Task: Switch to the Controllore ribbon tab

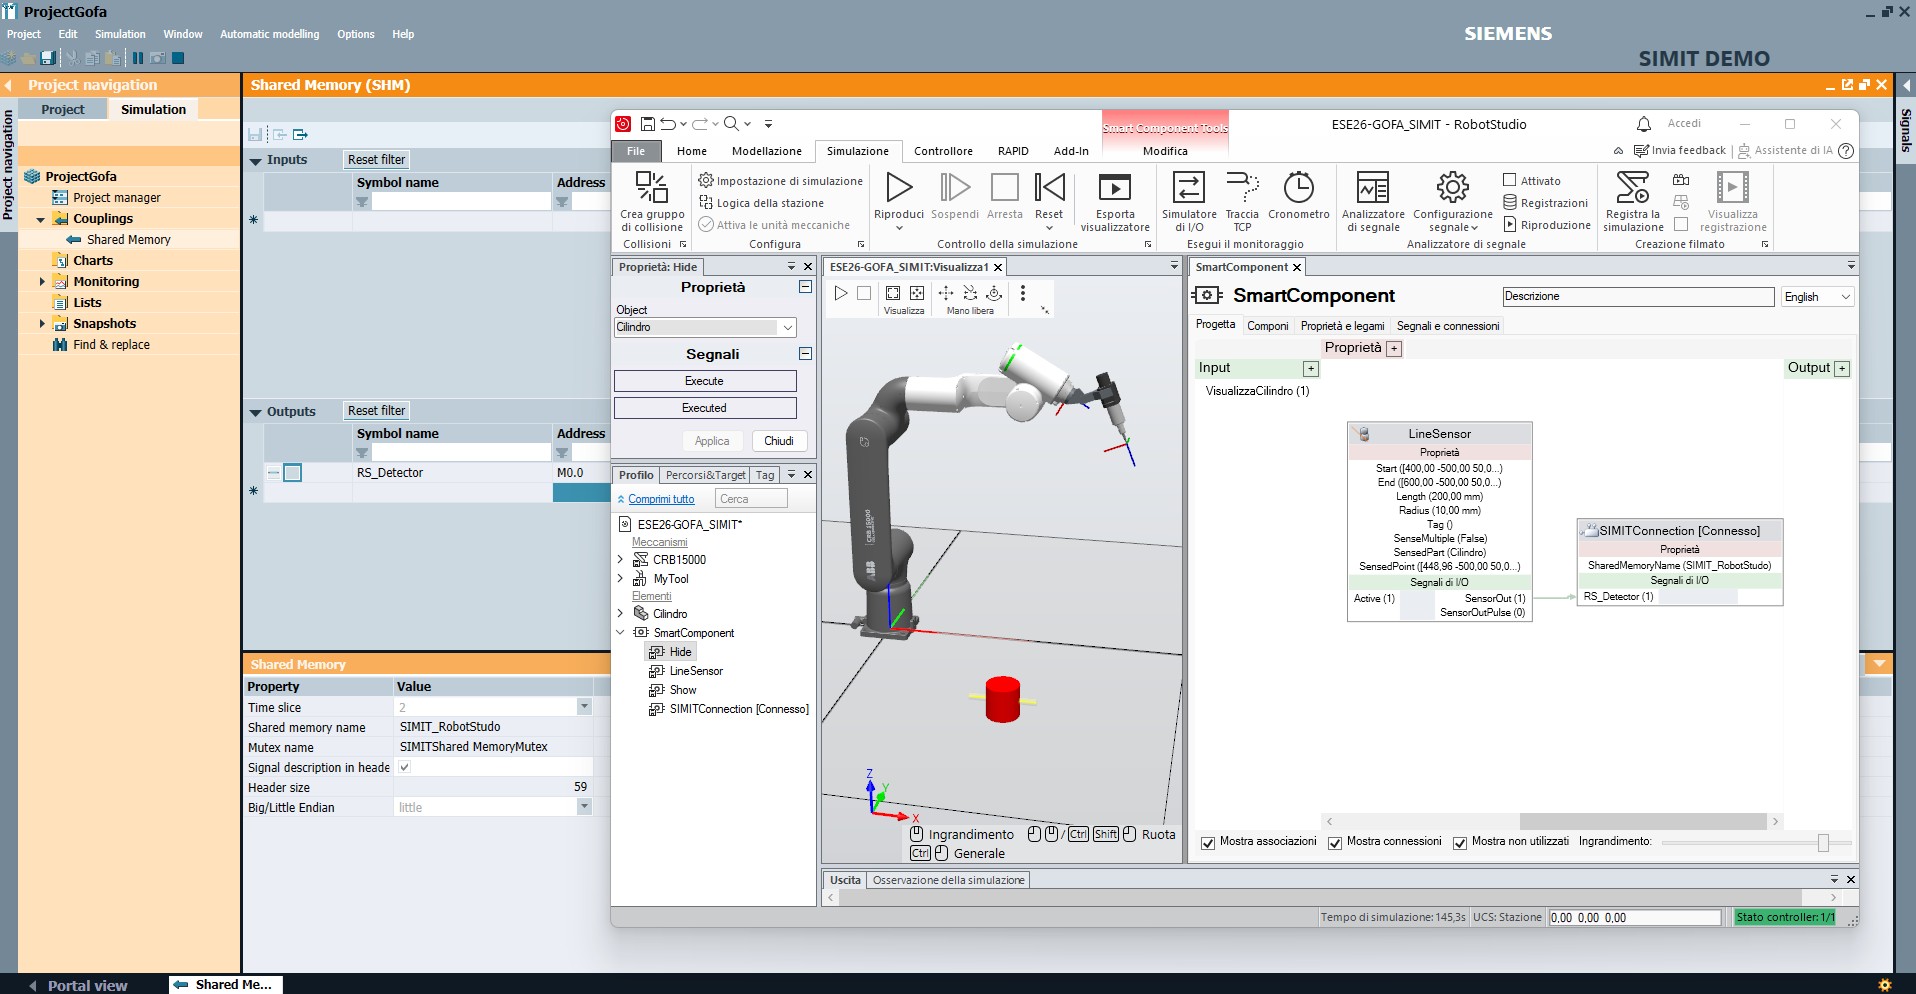Action: [x=943, y=151]
